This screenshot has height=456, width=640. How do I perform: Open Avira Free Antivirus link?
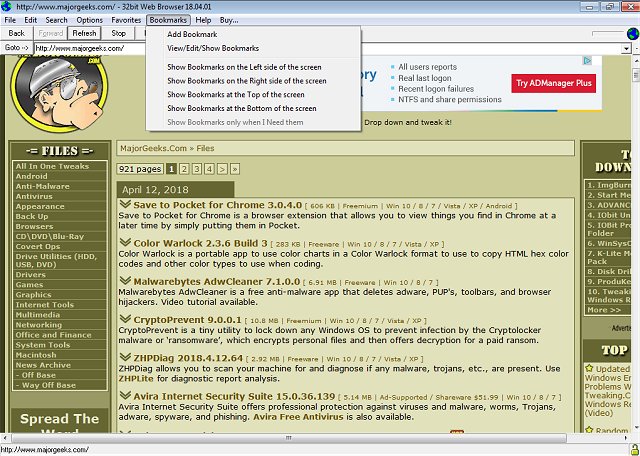coord(298,417)
